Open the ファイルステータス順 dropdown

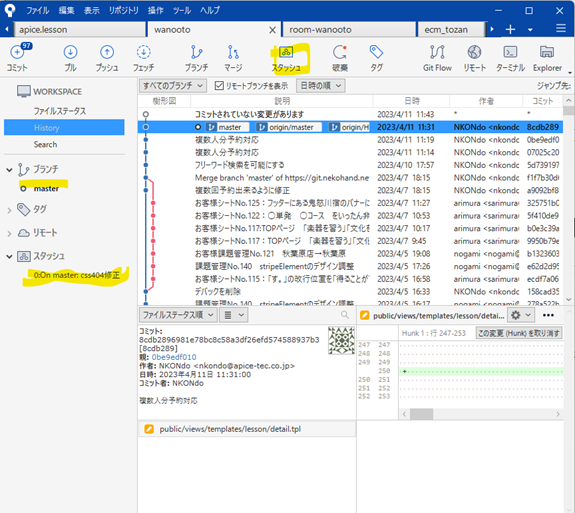pyautogui.click(x=178, y=315)
